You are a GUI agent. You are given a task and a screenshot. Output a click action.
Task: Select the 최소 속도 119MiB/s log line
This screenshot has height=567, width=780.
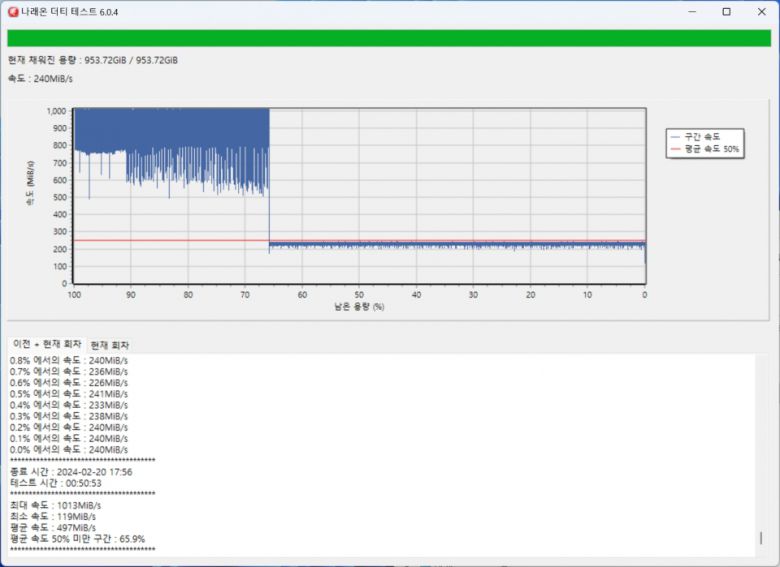point(54,516)
